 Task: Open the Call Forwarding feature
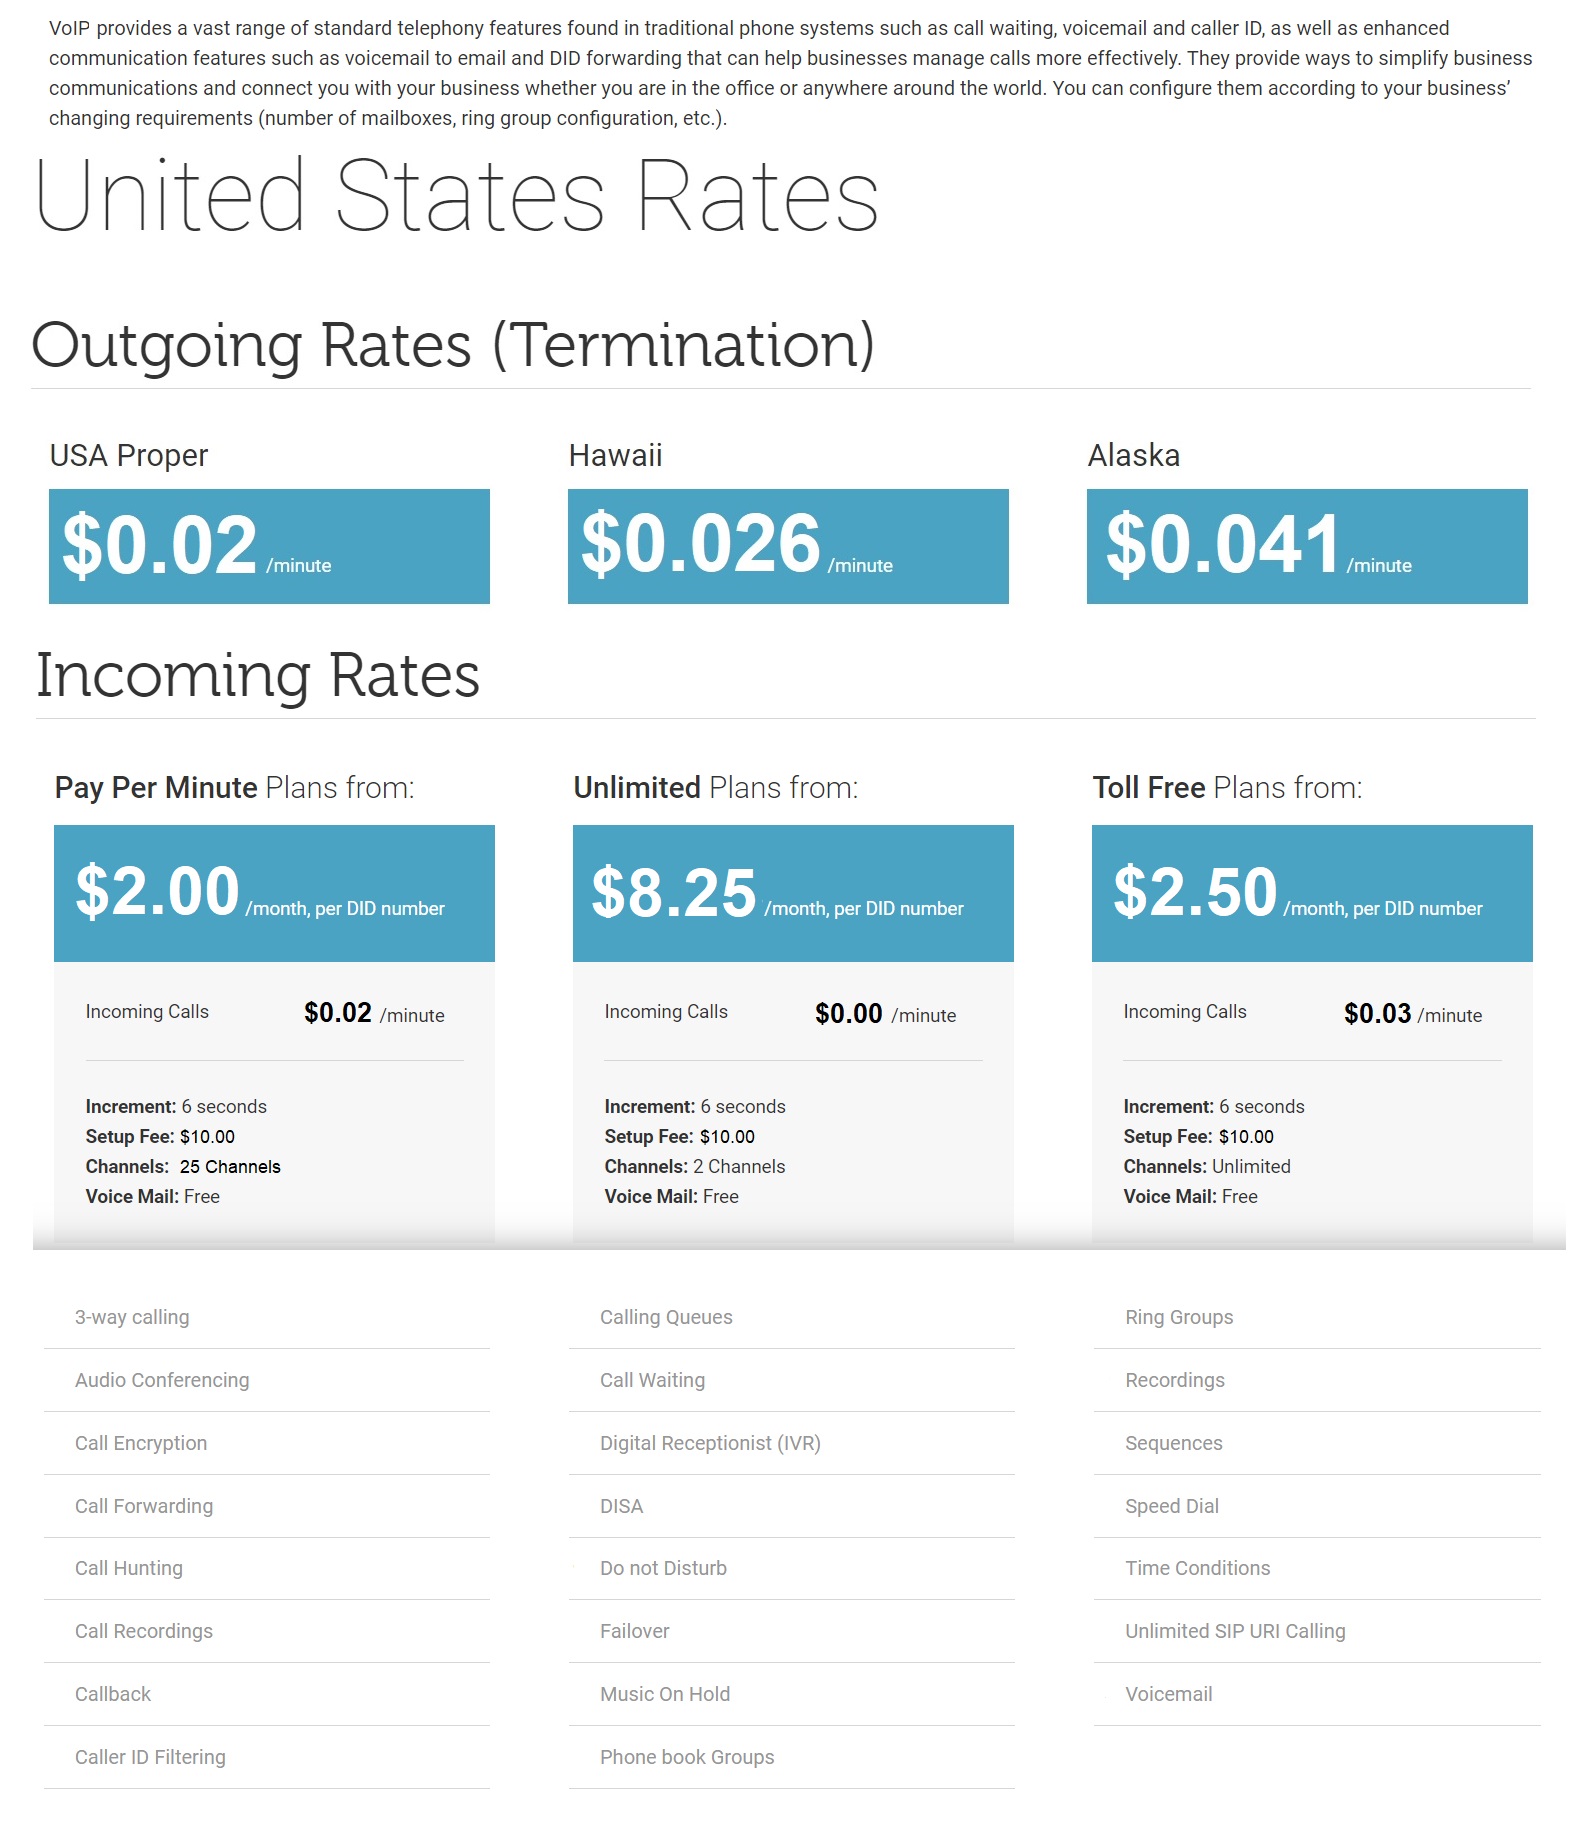(144, 1506)
